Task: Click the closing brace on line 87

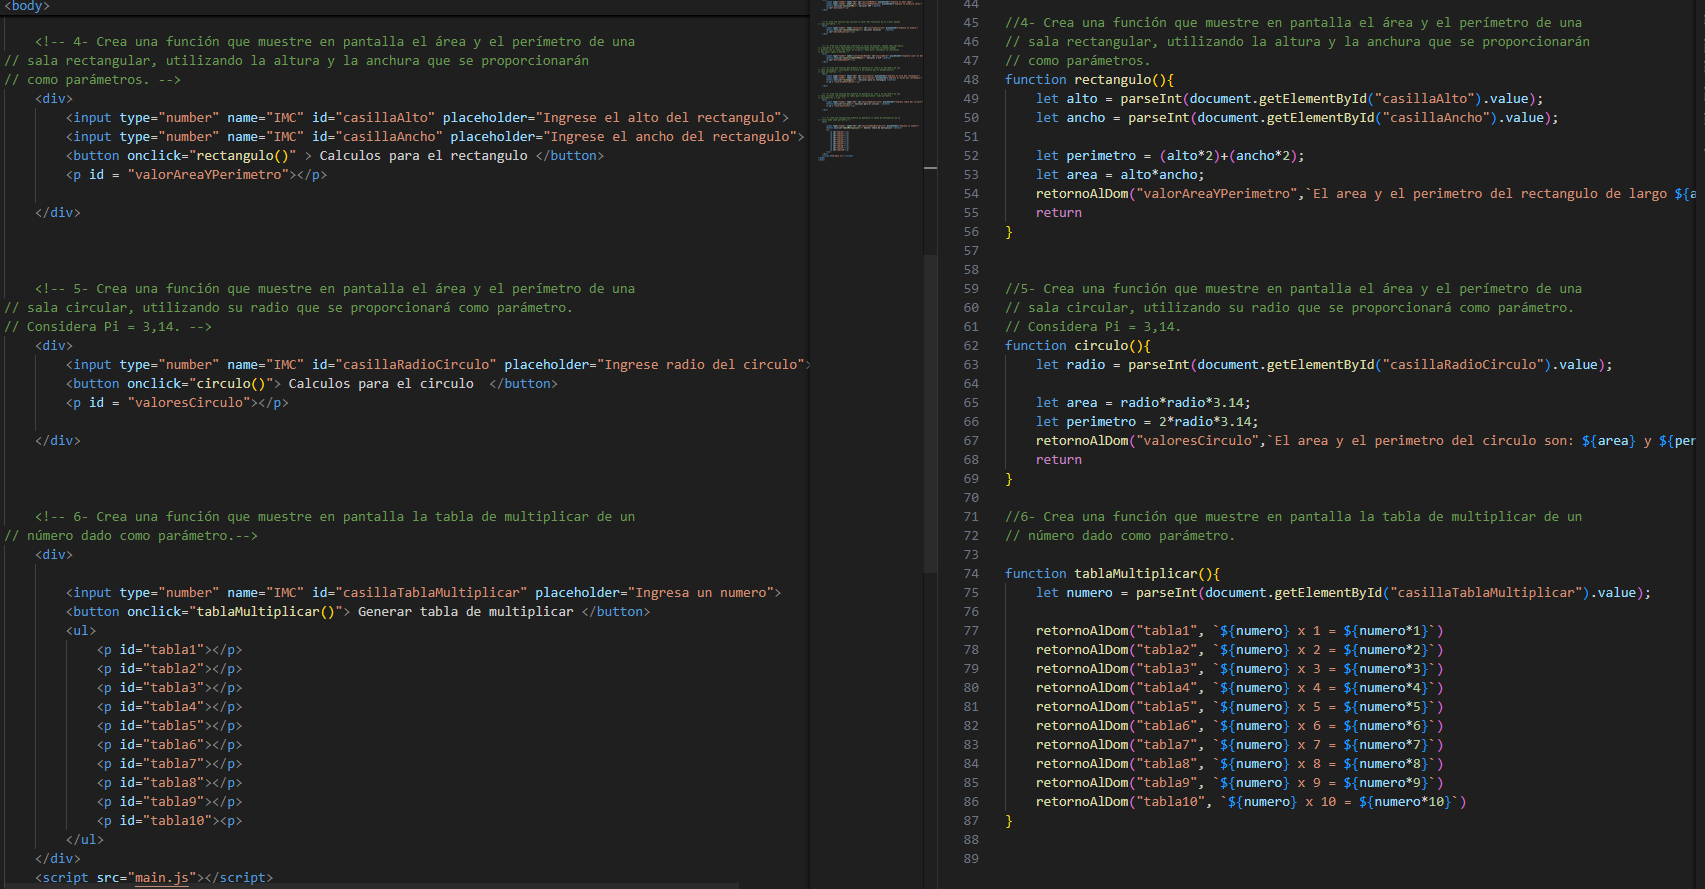Action: [x=1009, y=821]
